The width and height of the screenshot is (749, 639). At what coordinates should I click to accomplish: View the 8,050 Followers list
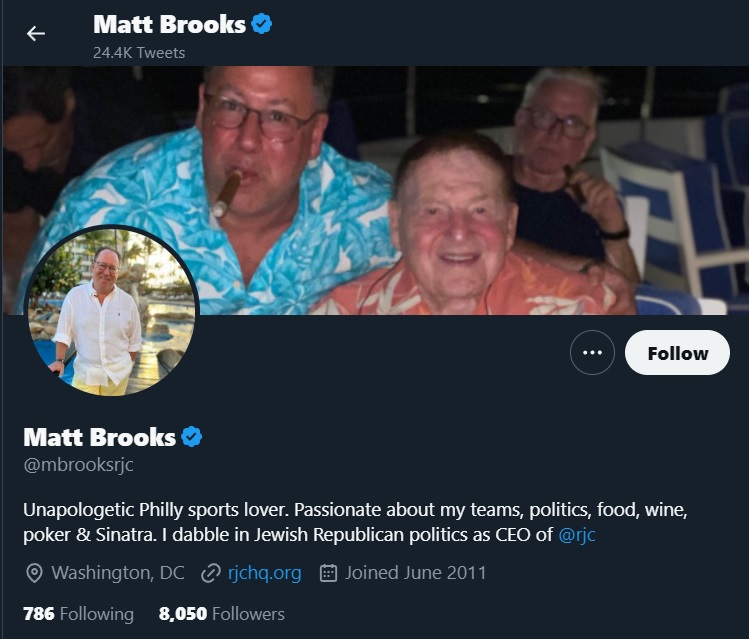pyautogui.click(x=222, y=614)
